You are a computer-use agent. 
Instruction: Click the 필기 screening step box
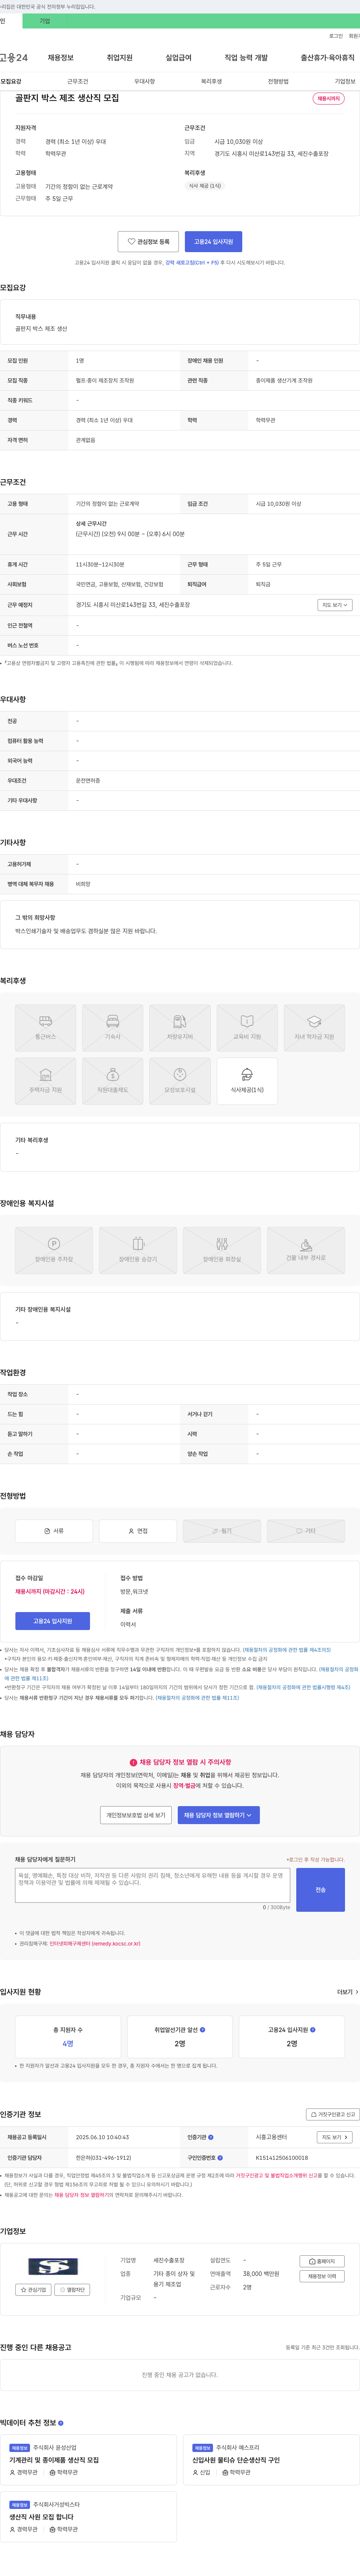(x=222, y=1531)
